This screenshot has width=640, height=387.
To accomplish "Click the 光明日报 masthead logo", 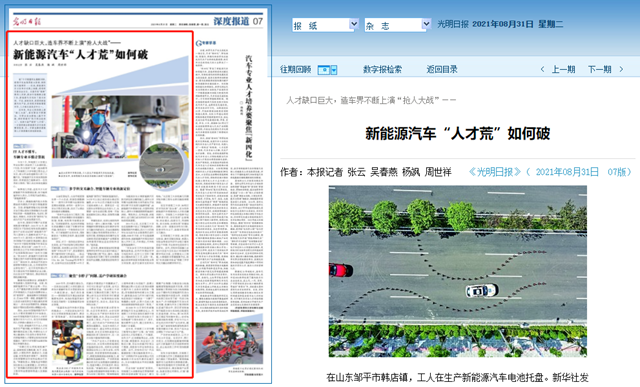I will tap(27, 21).
